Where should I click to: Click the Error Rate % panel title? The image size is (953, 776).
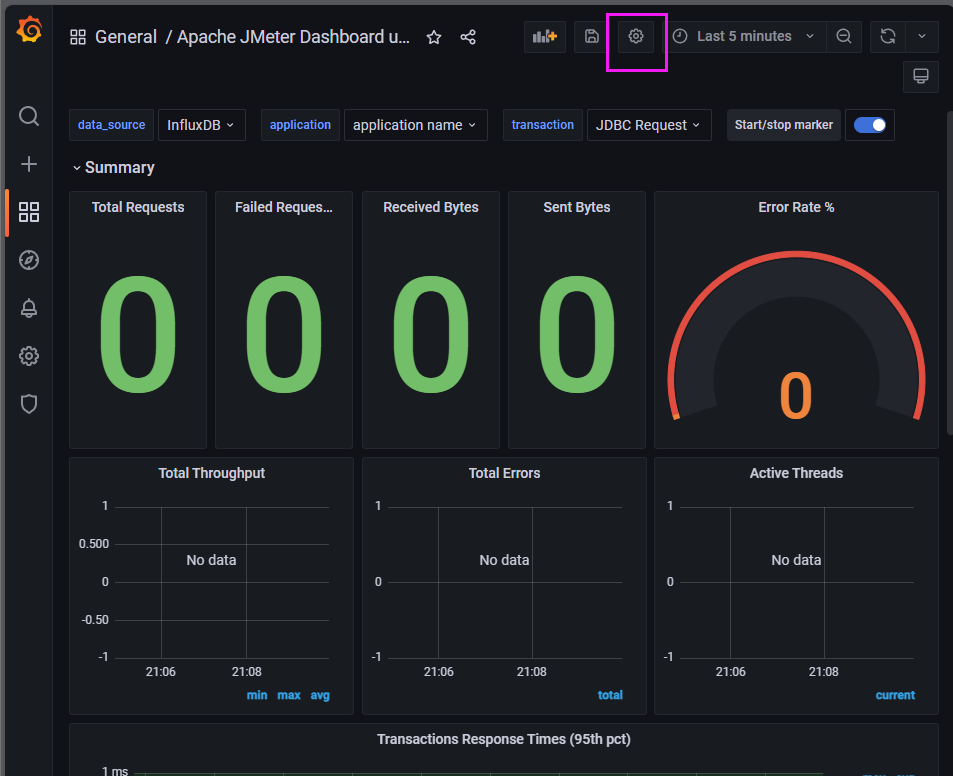[796, 207]
